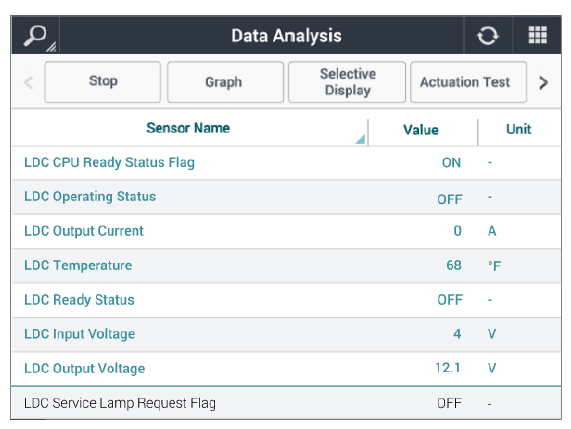
Task: Open the Graph view
Action: [x=225, y=82]
